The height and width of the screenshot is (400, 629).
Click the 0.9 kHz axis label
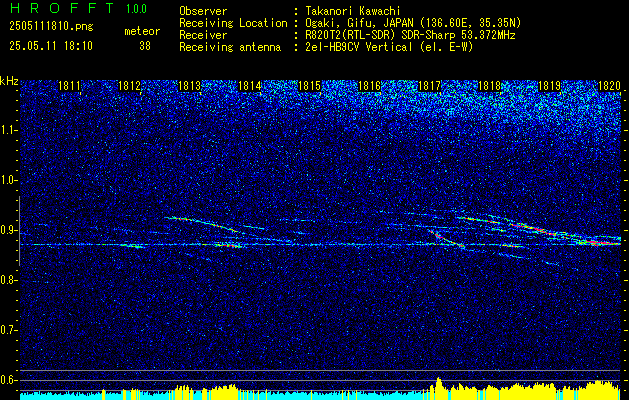9,230
